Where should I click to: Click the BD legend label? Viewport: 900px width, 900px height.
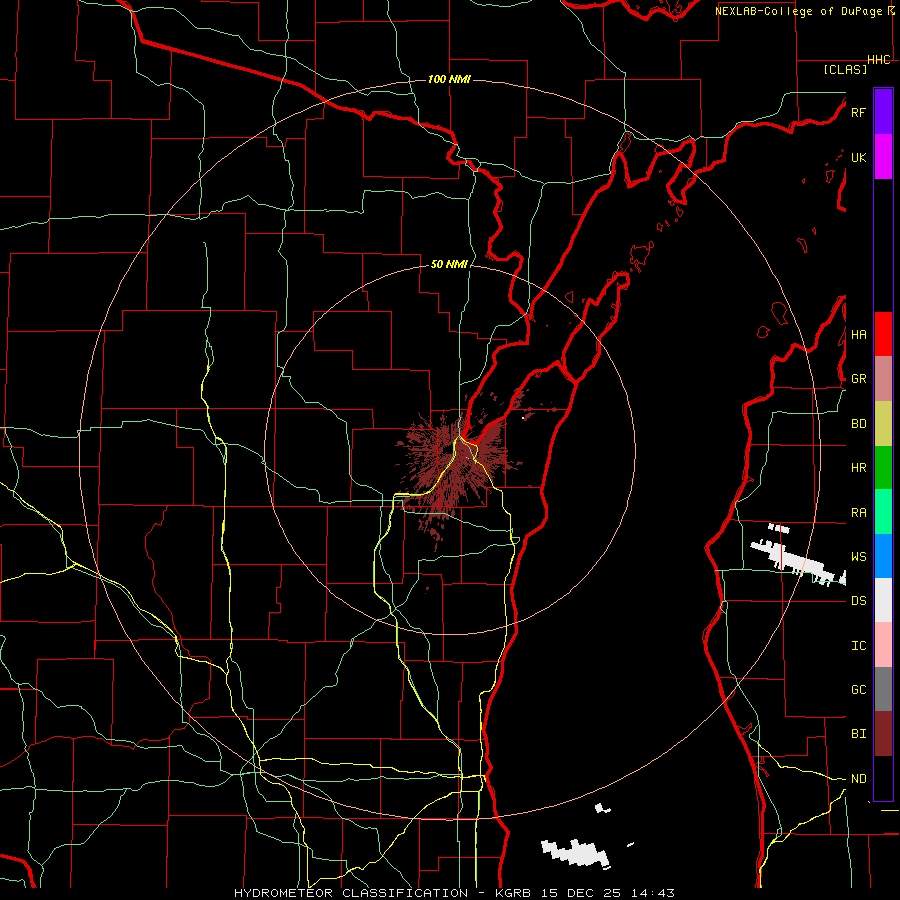tap(858, 424)
